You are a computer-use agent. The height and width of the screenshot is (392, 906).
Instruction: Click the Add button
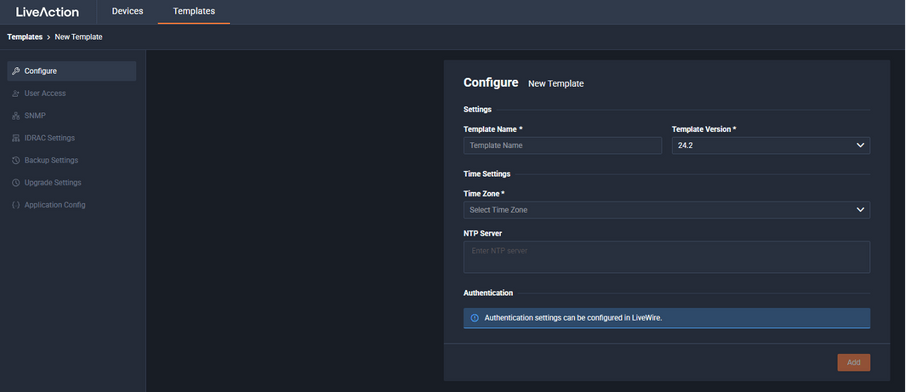click(853, 363)
